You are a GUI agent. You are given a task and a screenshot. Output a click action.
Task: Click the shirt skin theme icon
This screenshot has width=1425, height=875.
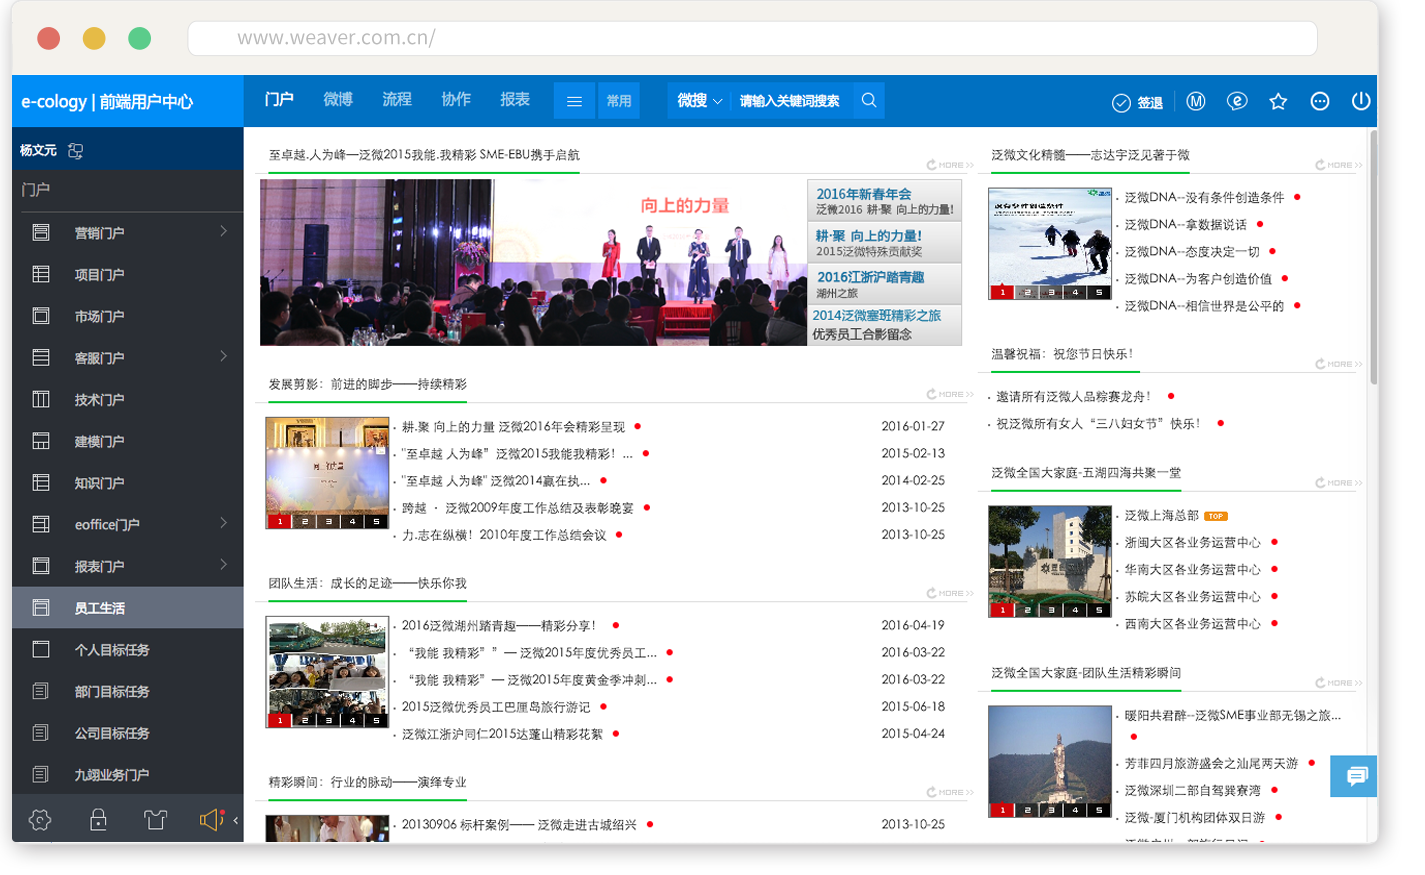tap(155, 820)
